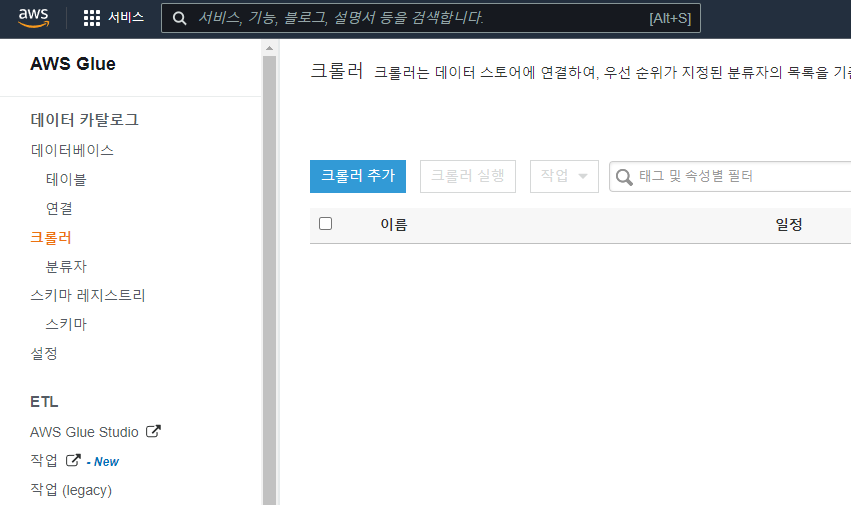Click the 크롤러 실행 button
Screen dimensions: 851x505
468,176
